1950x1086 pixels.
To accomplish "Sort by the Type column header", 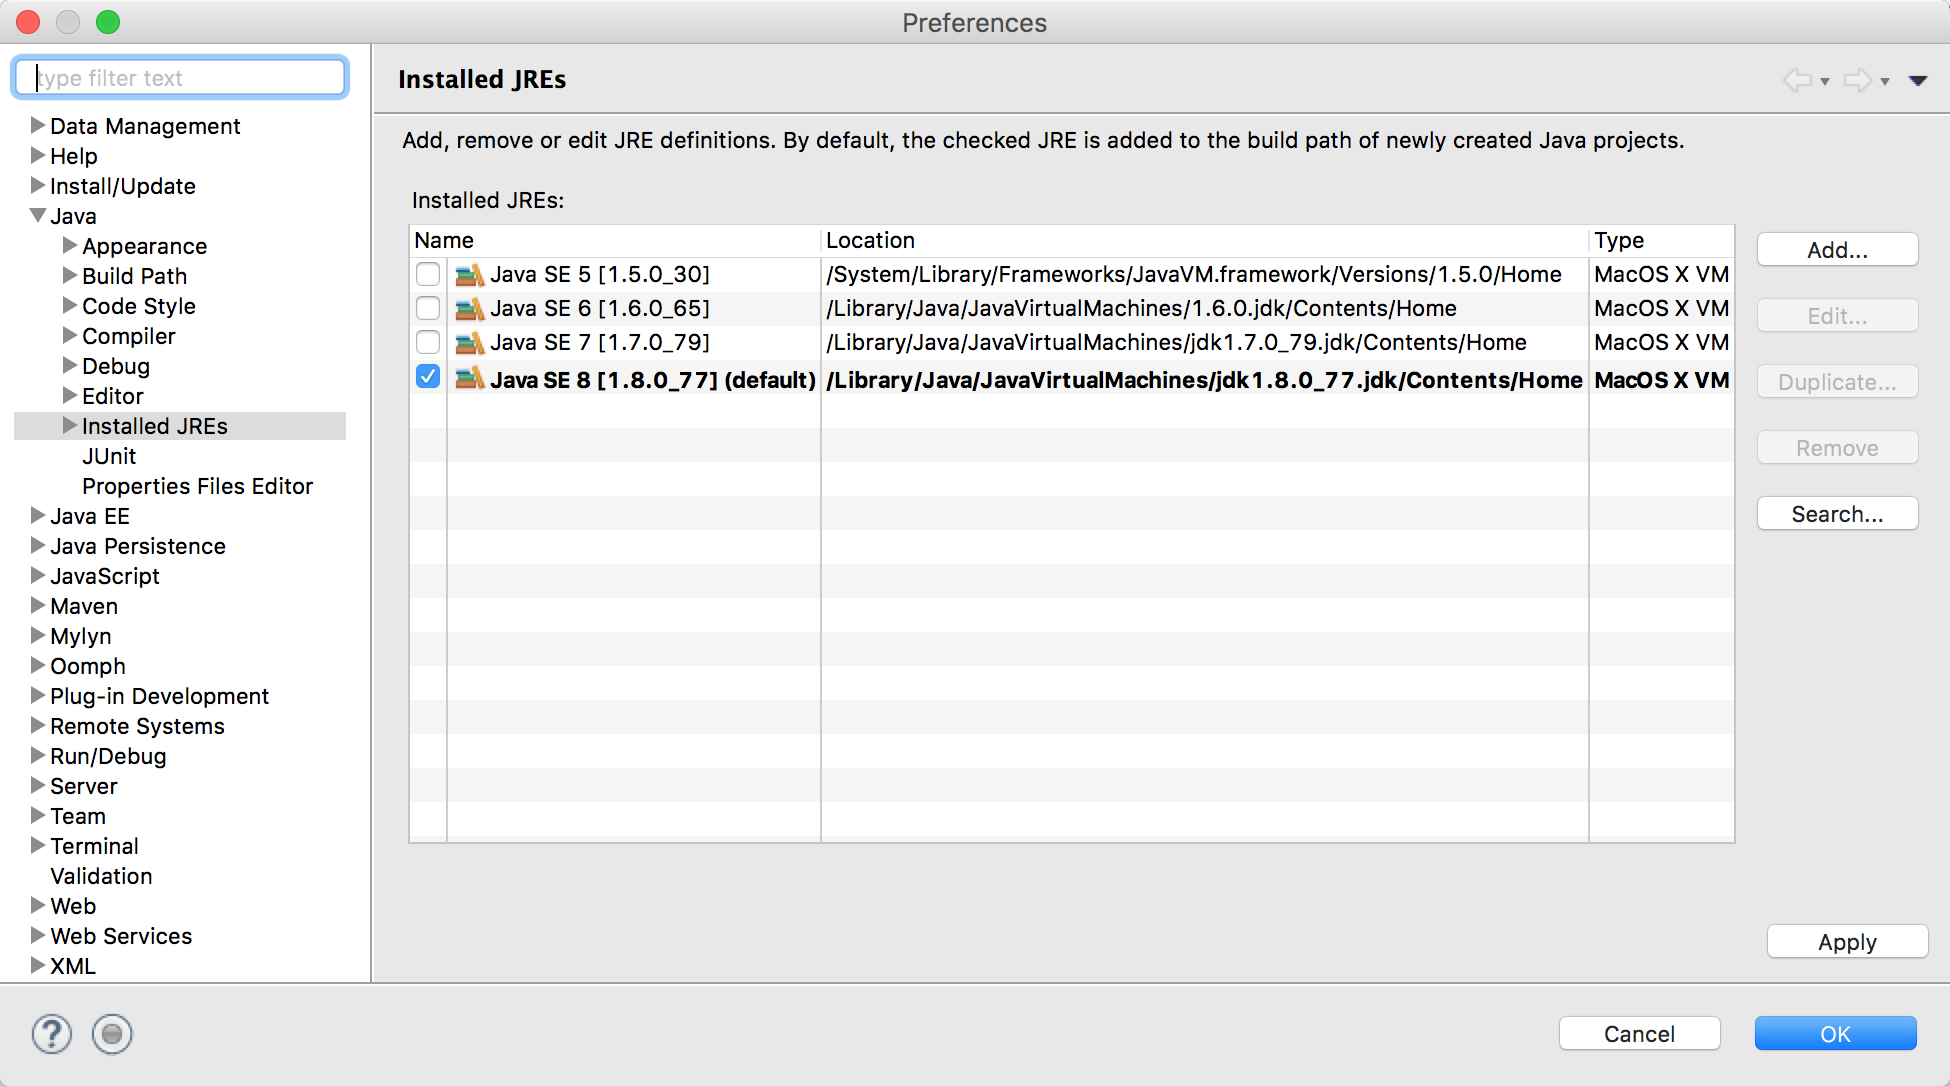I will [x=1661, y=240].
